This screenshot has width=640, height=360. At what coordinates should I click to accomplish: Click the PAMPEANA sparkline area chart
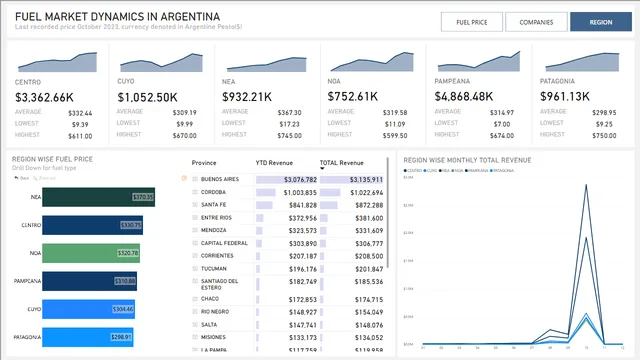[479, 62]
